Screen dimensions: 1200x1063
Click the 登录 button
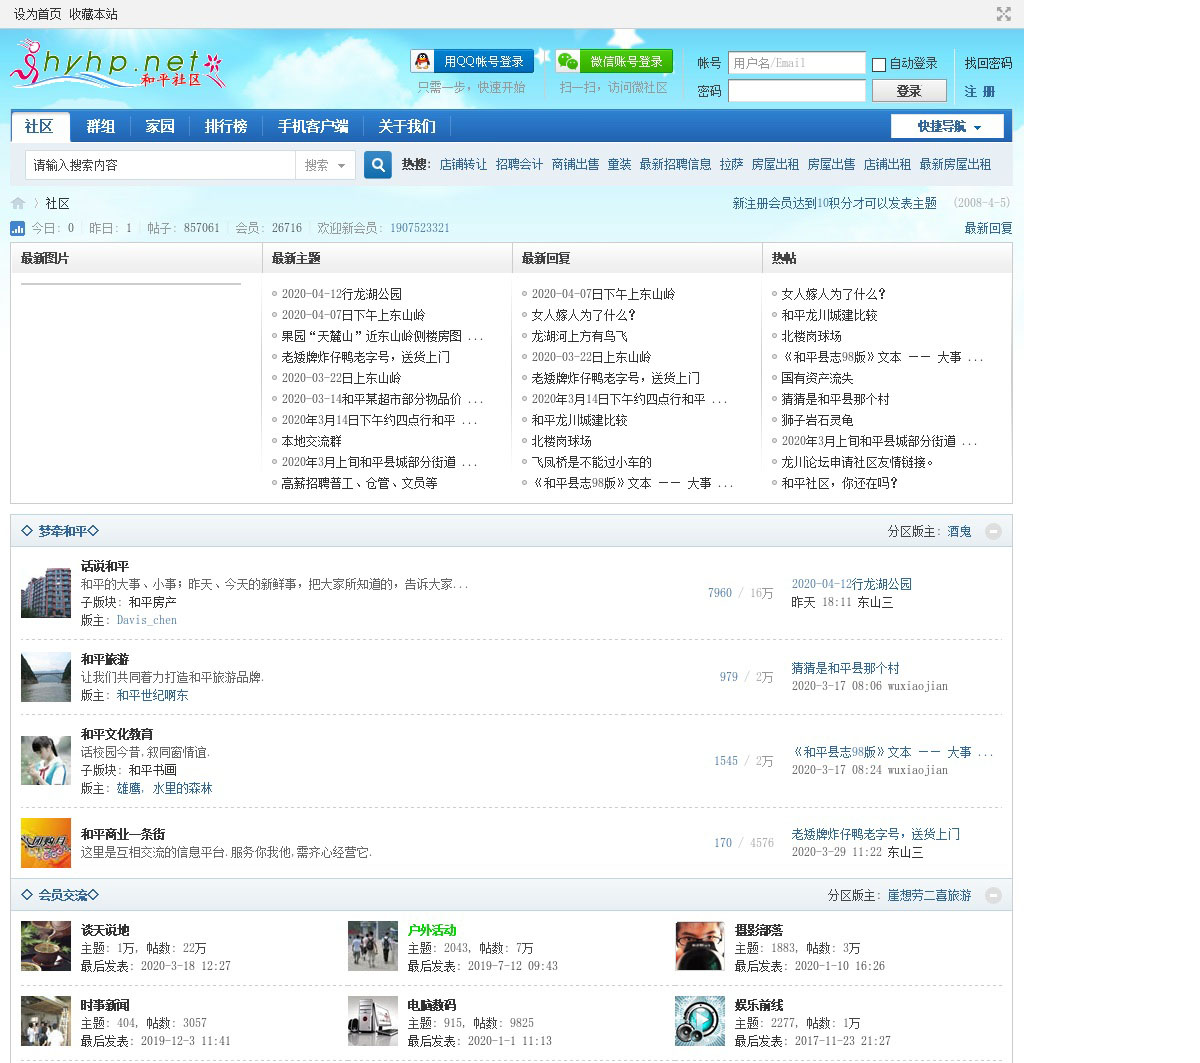(x=909, y=91)
